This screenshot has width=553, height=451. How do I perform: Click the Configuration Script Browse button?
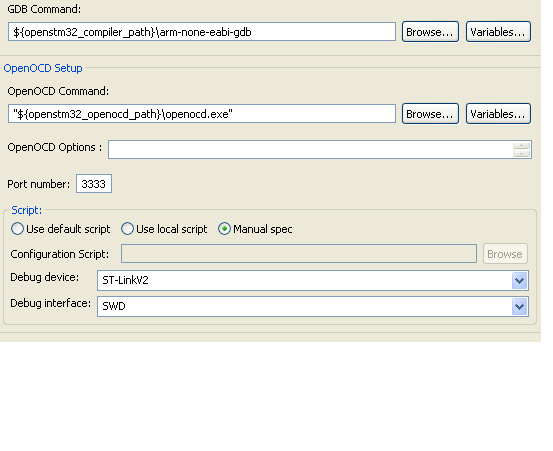tap(505, 254)
